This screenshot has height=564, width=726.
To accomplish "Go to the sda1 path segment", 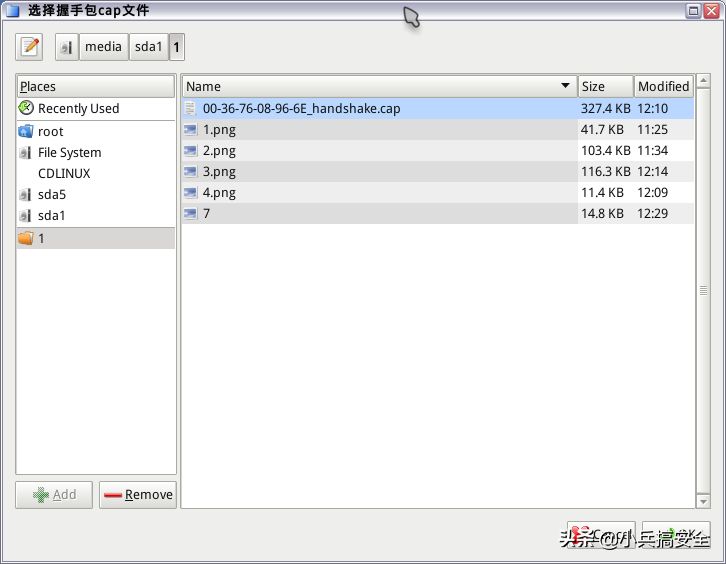I will point(149,47).
